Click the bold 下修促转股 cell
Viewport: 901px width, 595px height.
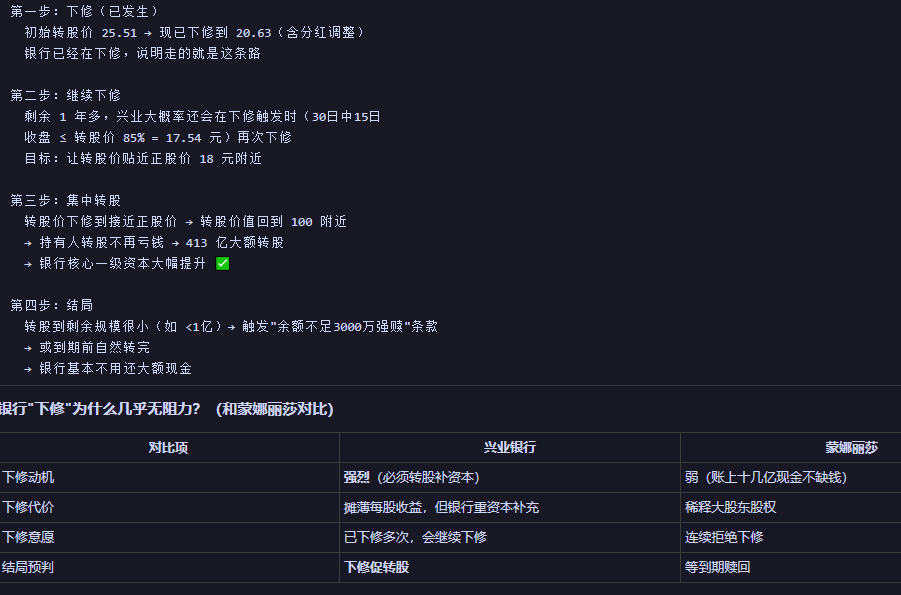tap(376, 567)
